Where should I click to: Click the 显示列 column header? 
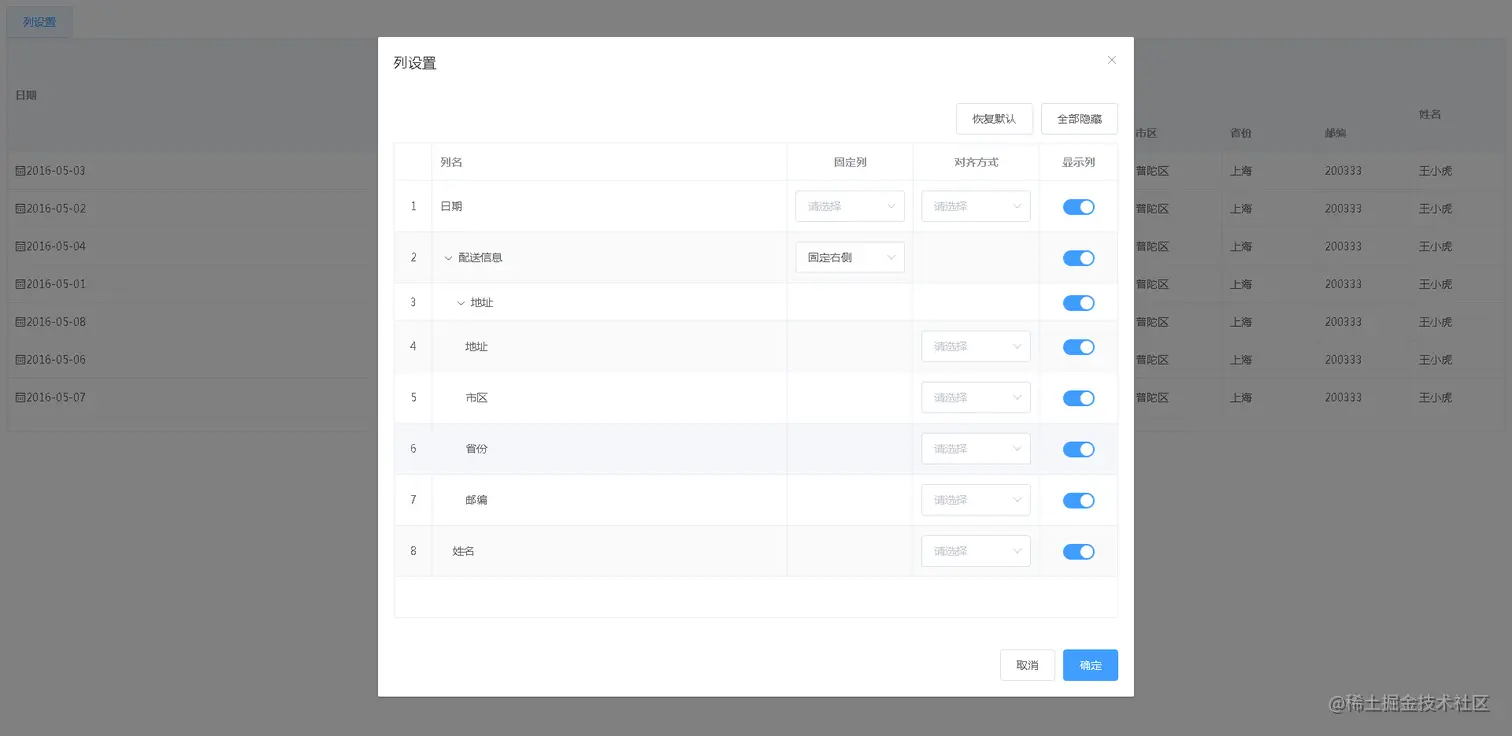1078,162
